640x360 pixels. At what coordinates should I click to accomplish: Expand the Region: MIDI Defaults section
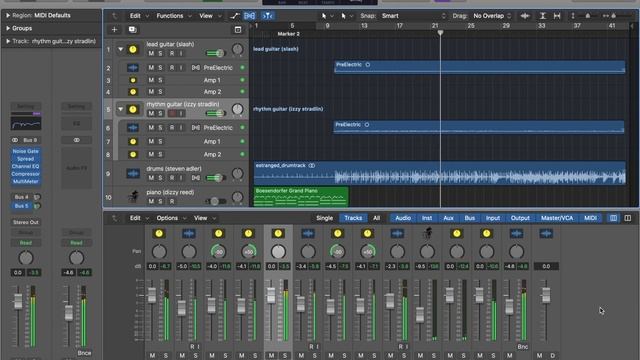tap(8, 16)
